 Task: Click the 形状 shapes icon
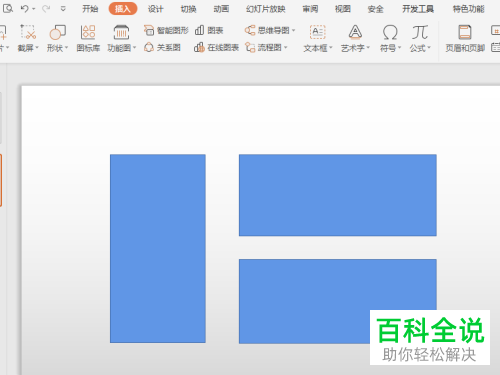57,32
